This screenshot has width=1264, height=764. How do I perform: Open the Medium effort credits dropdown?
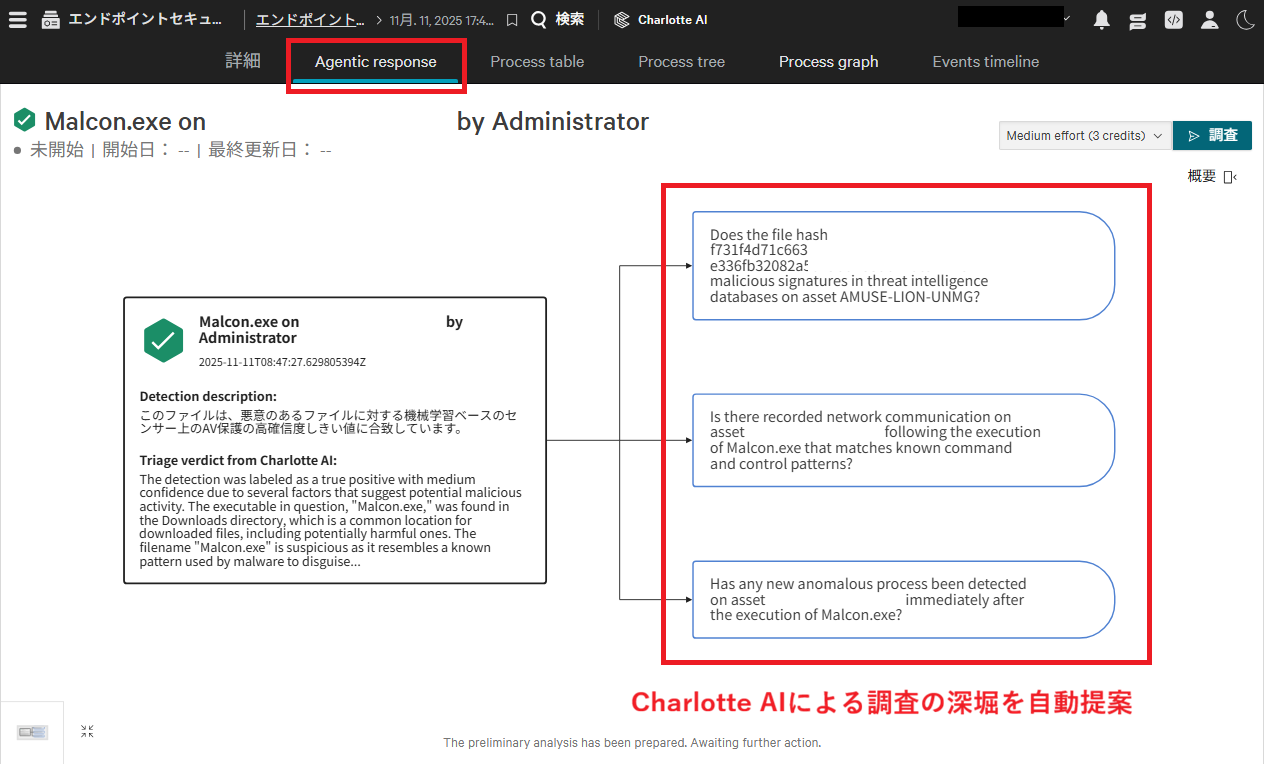click(1084, 135)
